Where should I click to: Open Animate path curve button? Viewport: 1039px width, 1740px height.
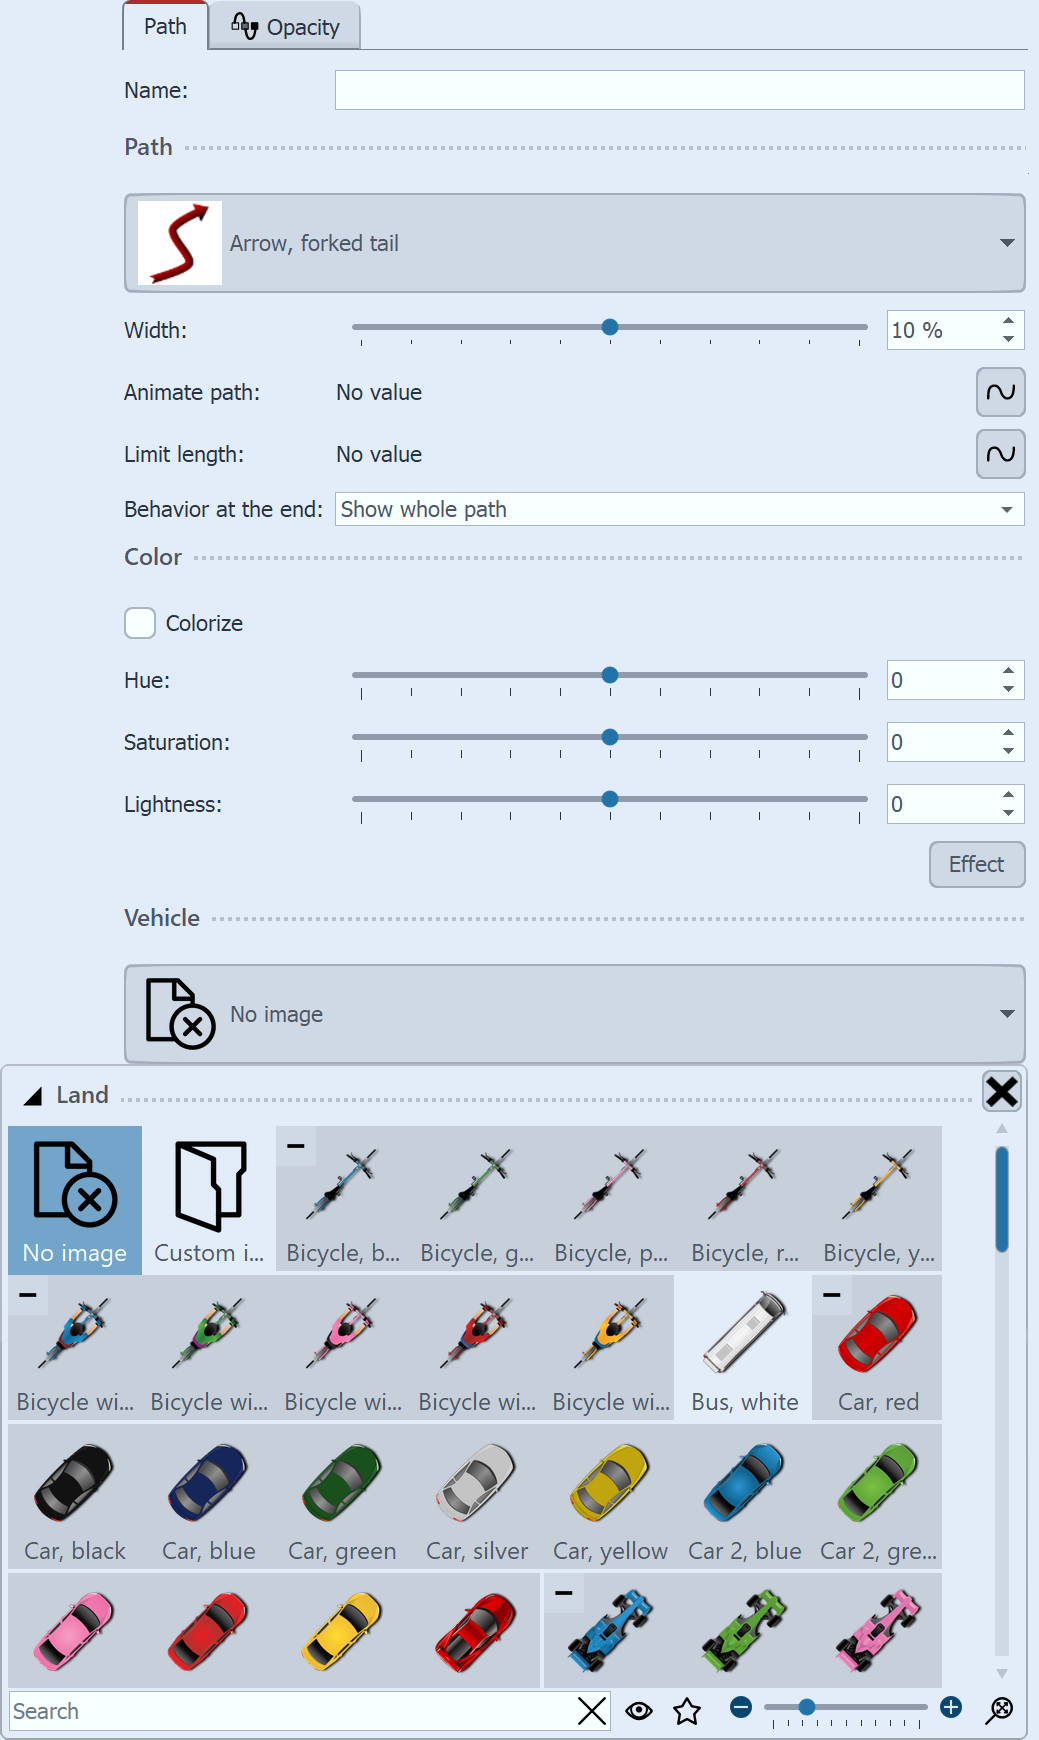(x=1000, y=392)
